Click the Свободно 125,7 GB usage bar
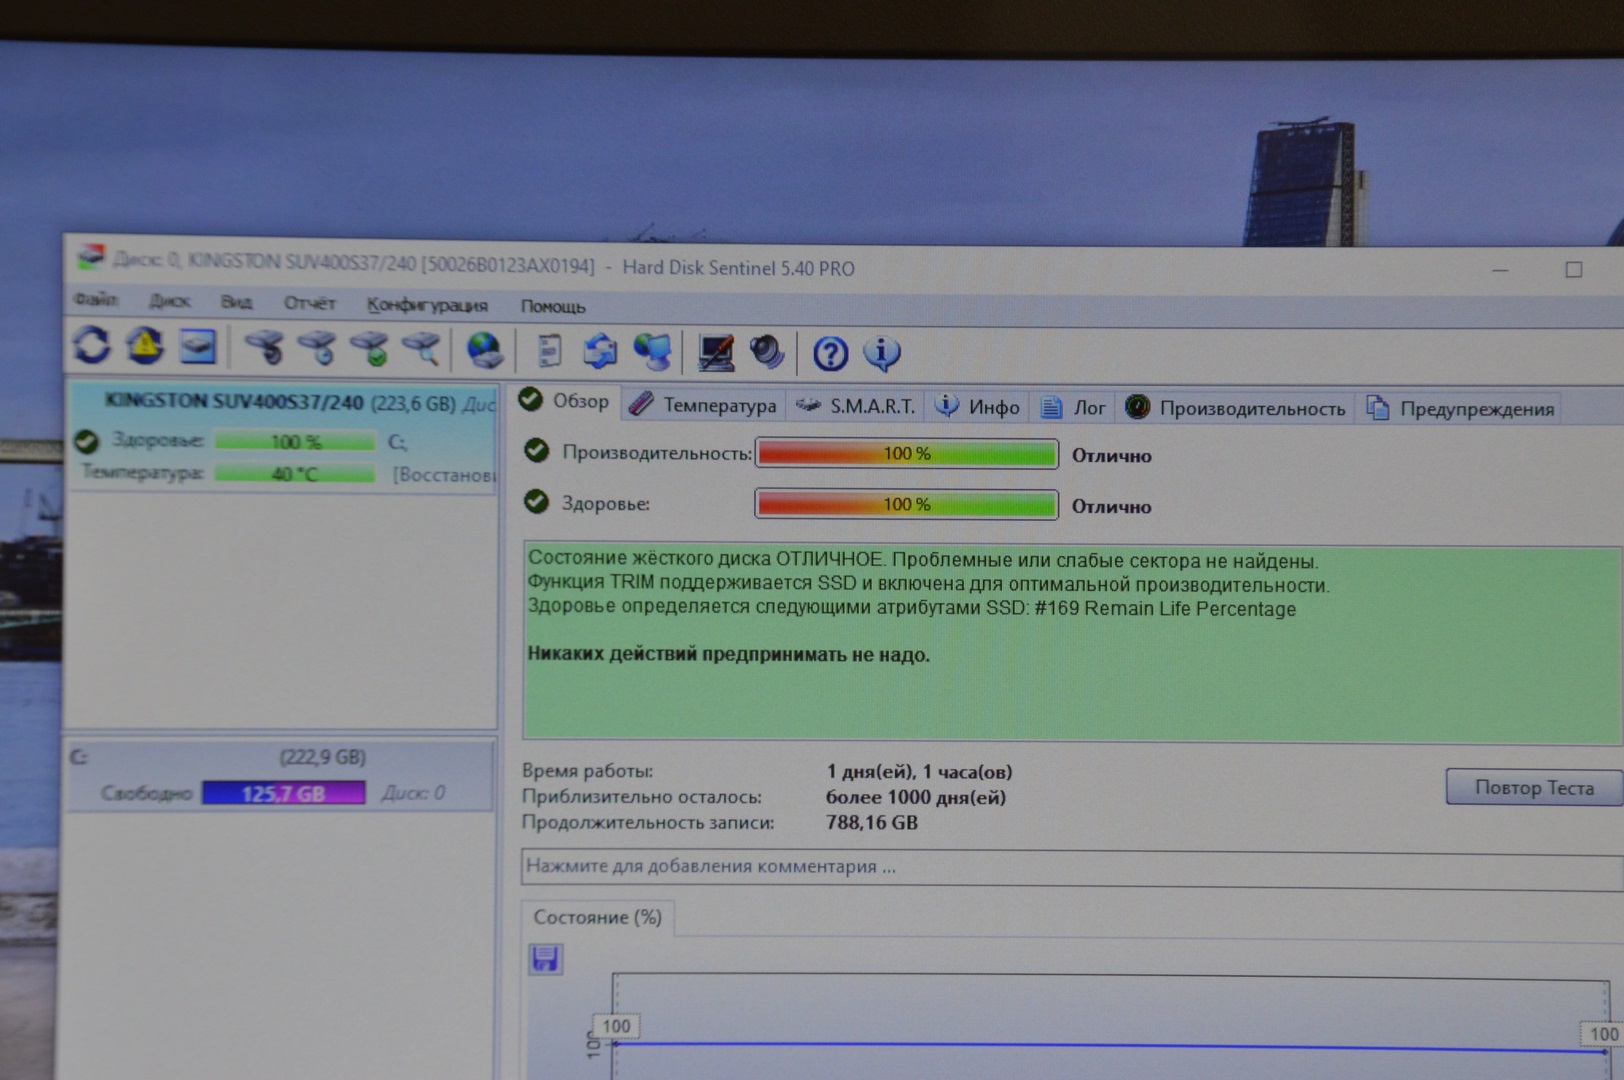1624x1080 pixels. (x=283, y=793)
